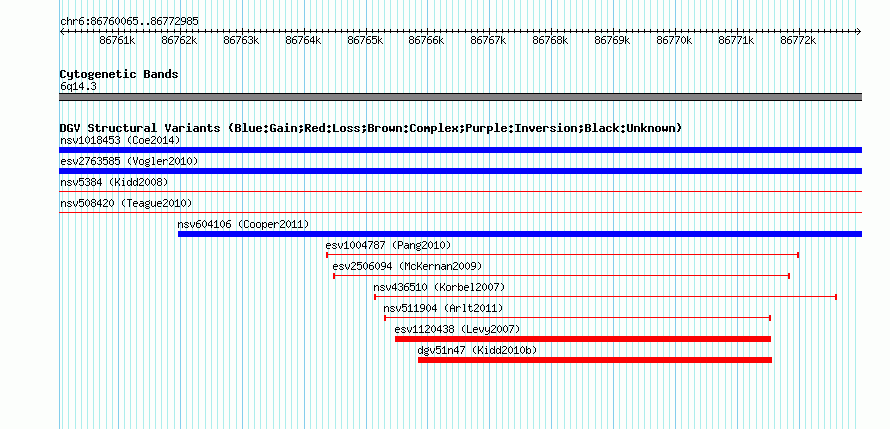Click the 86771k ruler tick label
The height and width of the screenshot is (429, 890).
click(x=736, y=40)
